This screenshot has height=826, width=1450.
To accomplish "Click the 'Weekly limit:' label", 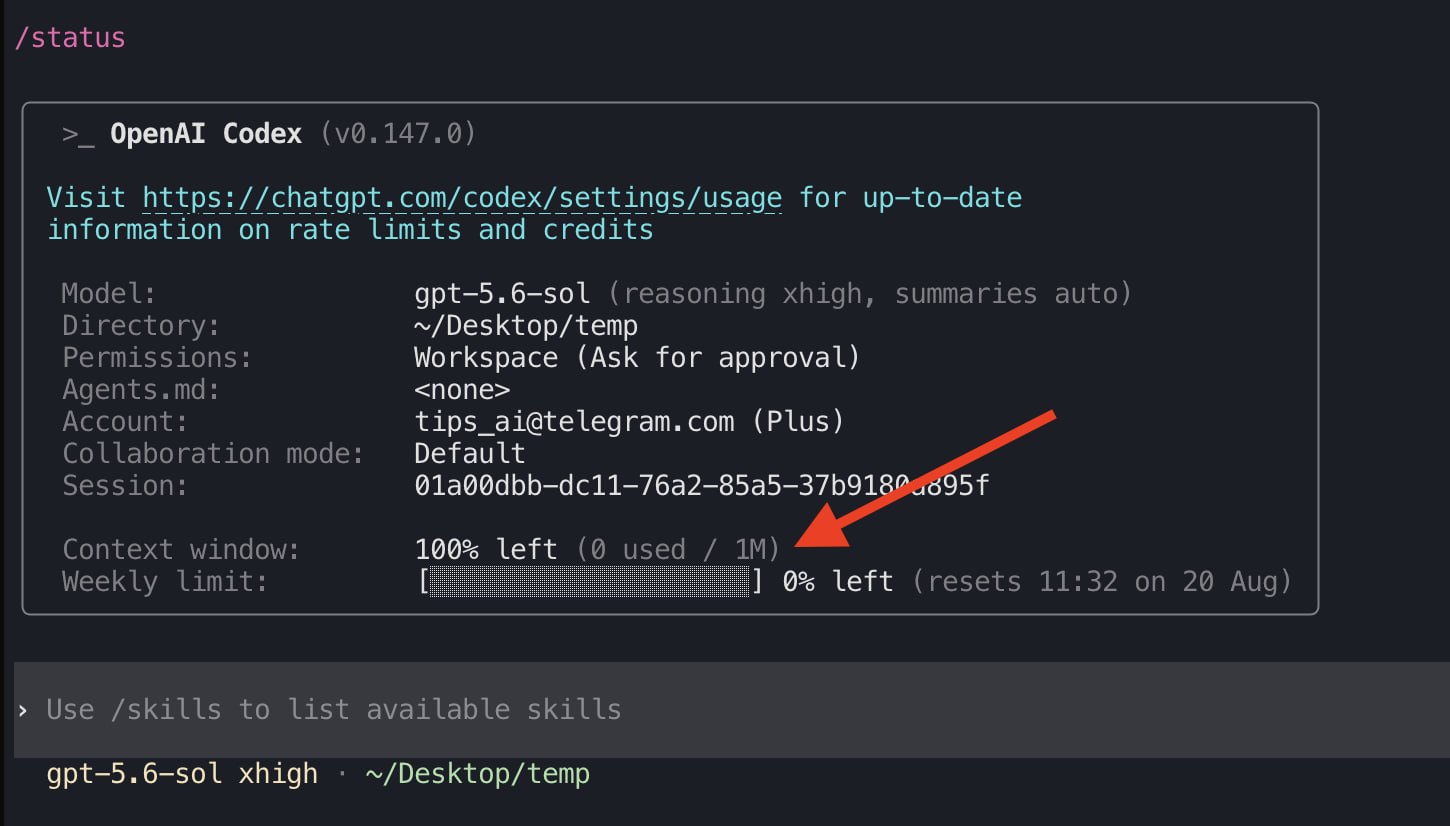I will tap(165, 582).
